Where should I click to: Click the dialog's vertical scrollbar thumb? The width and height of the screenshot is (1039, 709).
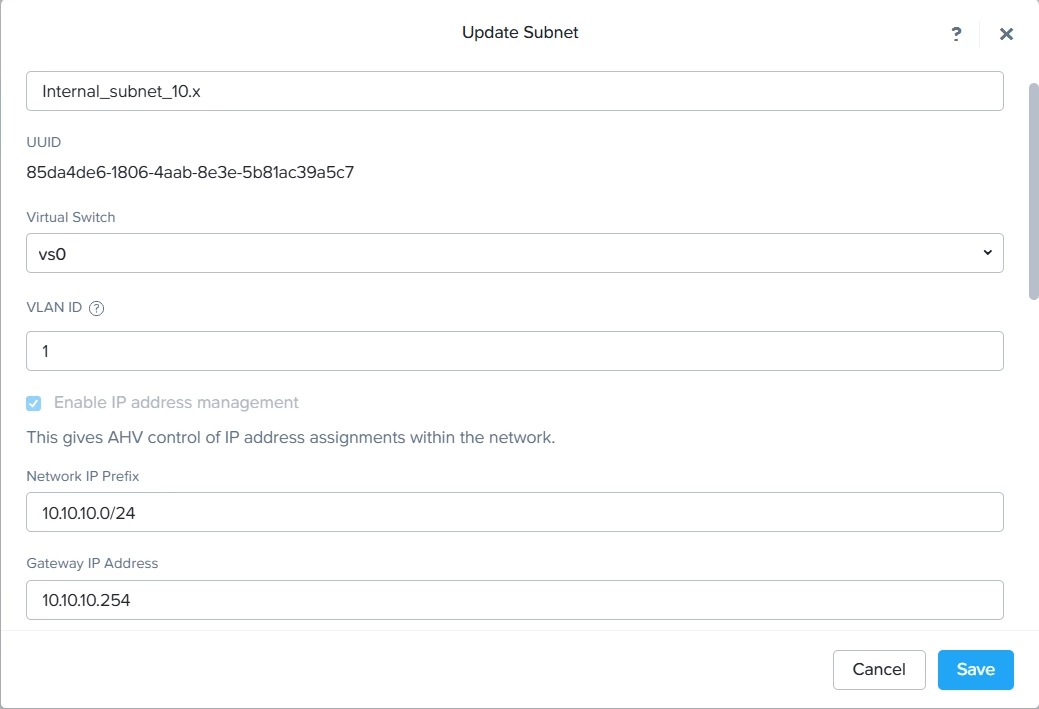tap(1033, 191)
